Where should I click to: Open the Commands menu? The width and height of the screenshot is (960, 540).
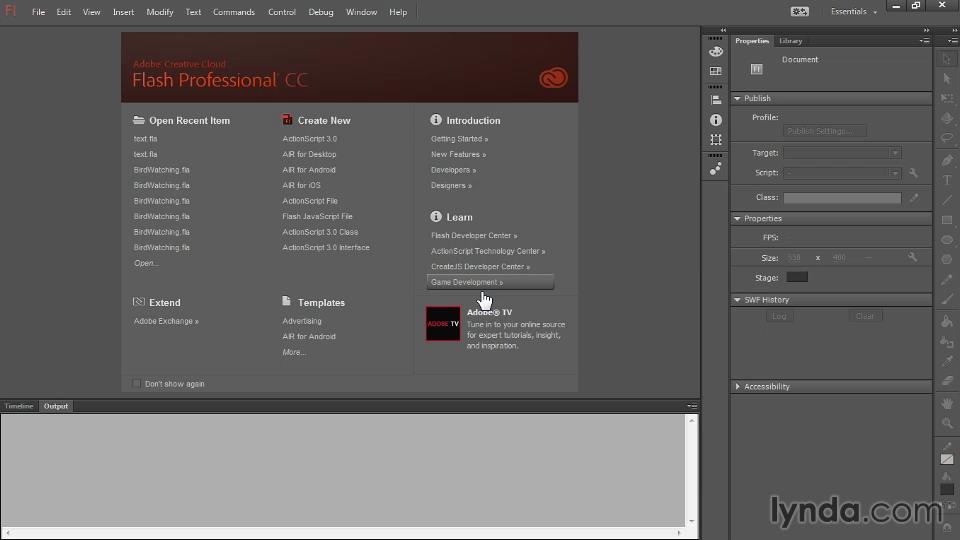coord(234,12)
